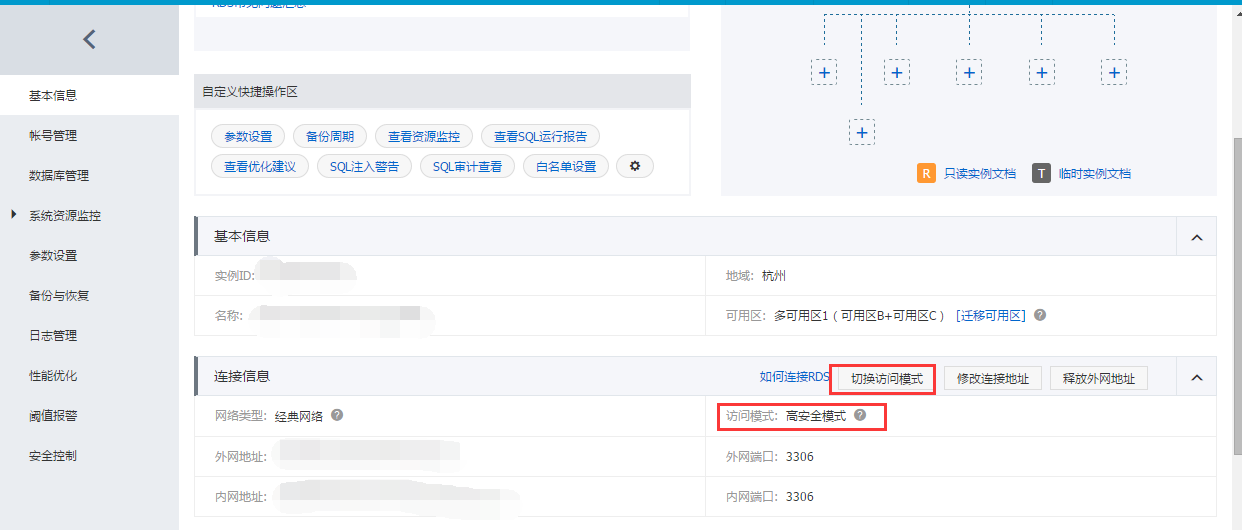
Task: Expand the 系统资源监控 sidebar item
Action: pos(14,215)
